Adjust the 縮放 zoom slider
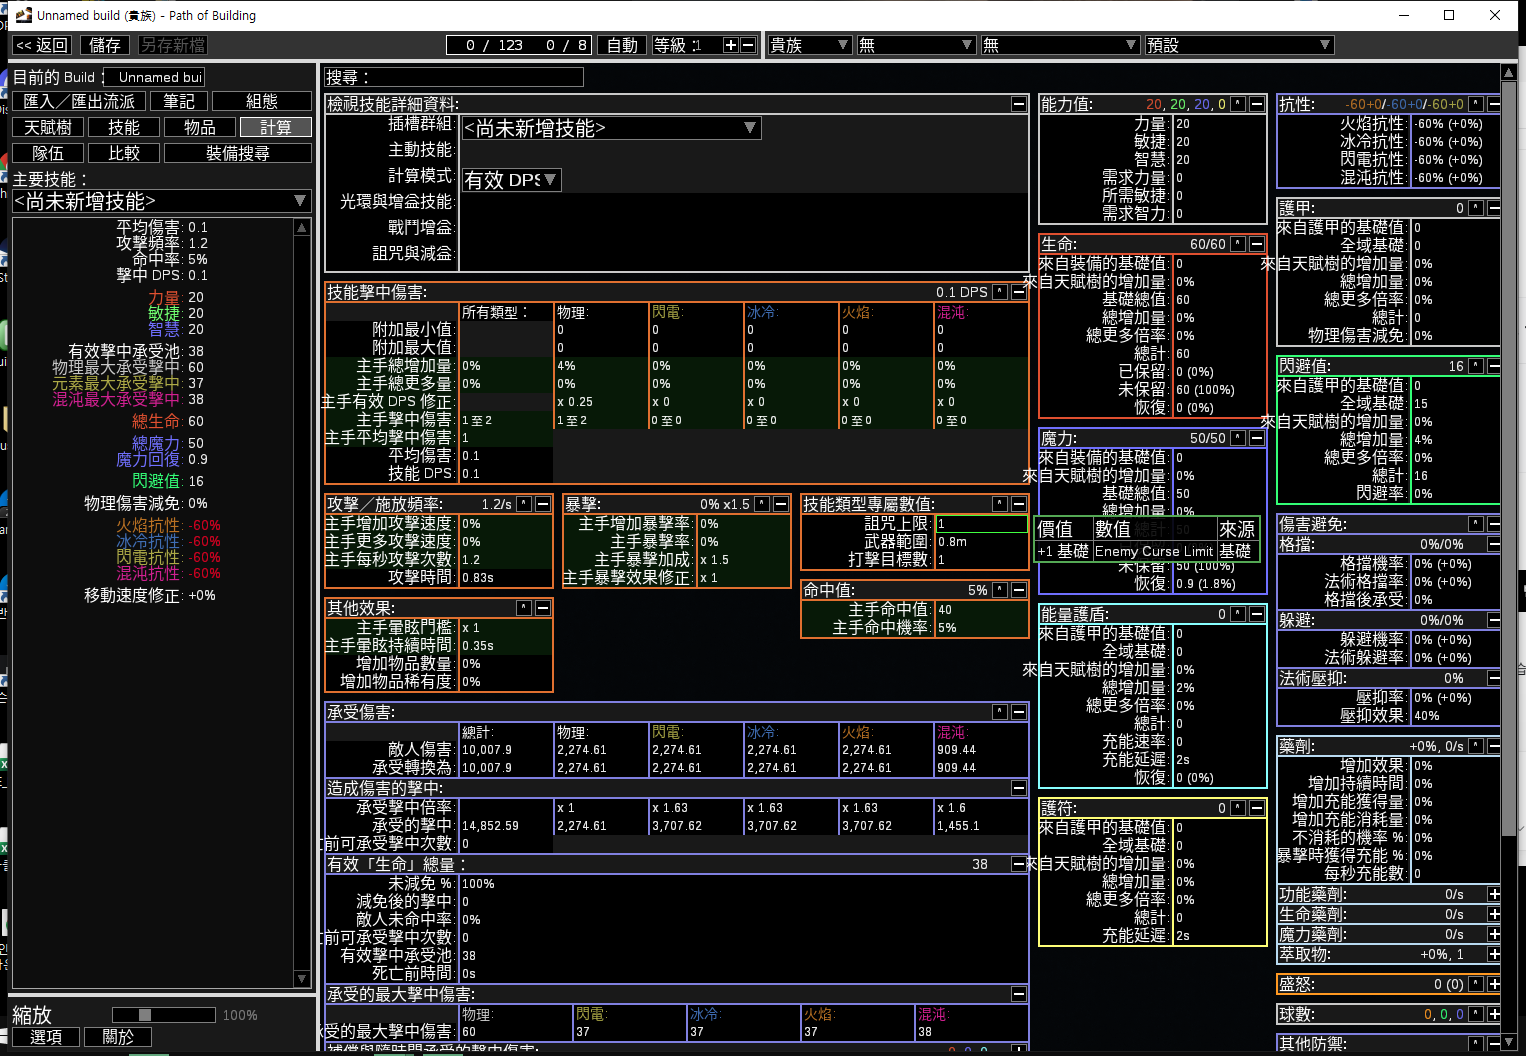This screenshot has width=1526, height=1059. coord(164,1015)
